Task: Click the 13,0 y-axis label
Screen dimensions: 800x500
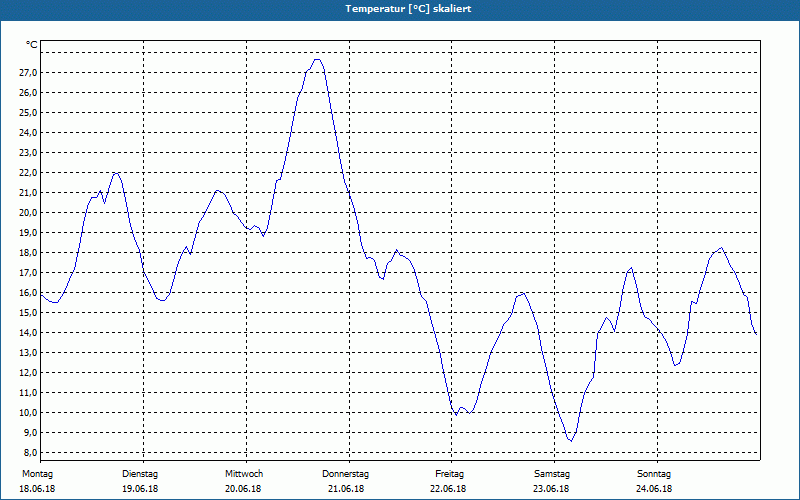Action: [x=28, y=353]
